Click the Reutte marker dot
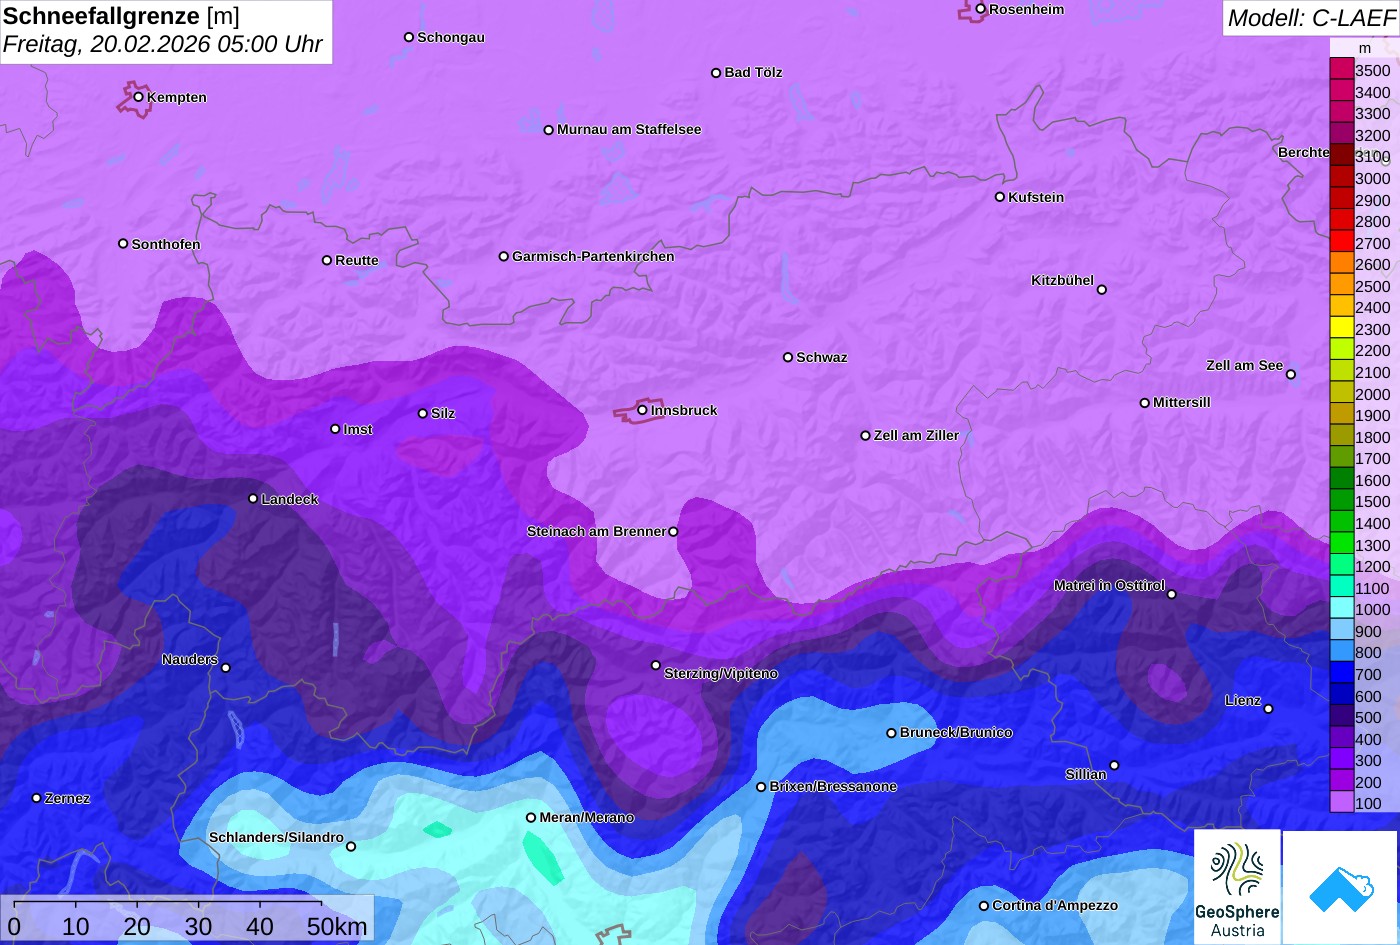 (x=327, y=260)
